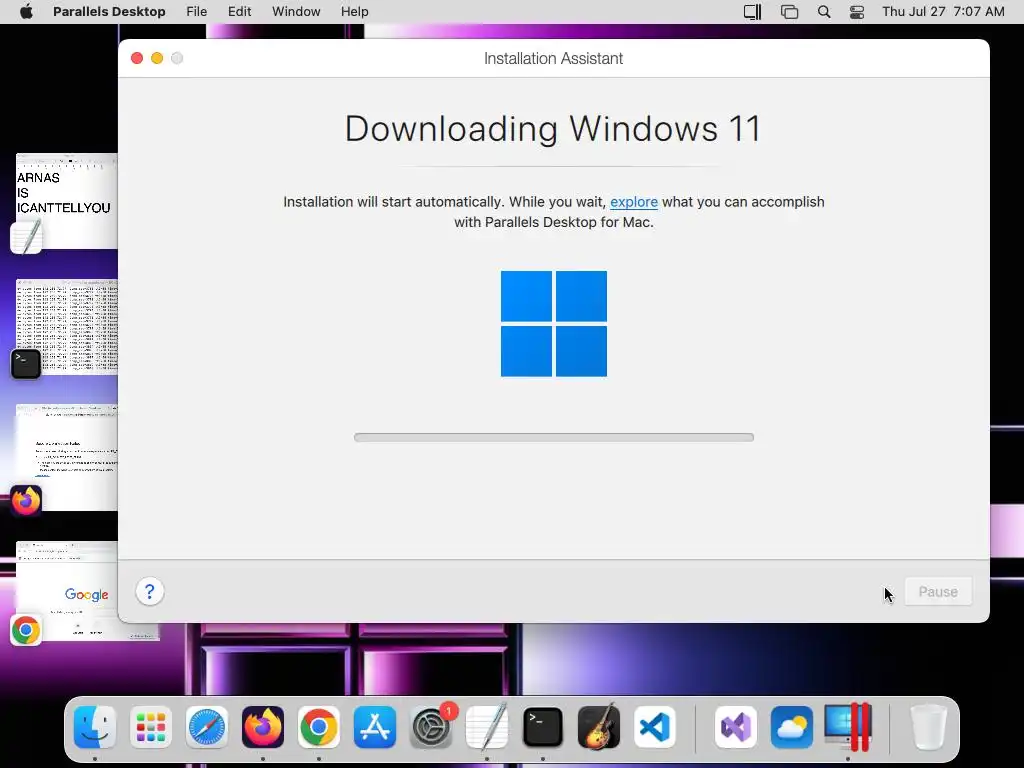Click the Installation Assistant title text
This screenshot has width=1024, height=768.
tap(553, 58)
